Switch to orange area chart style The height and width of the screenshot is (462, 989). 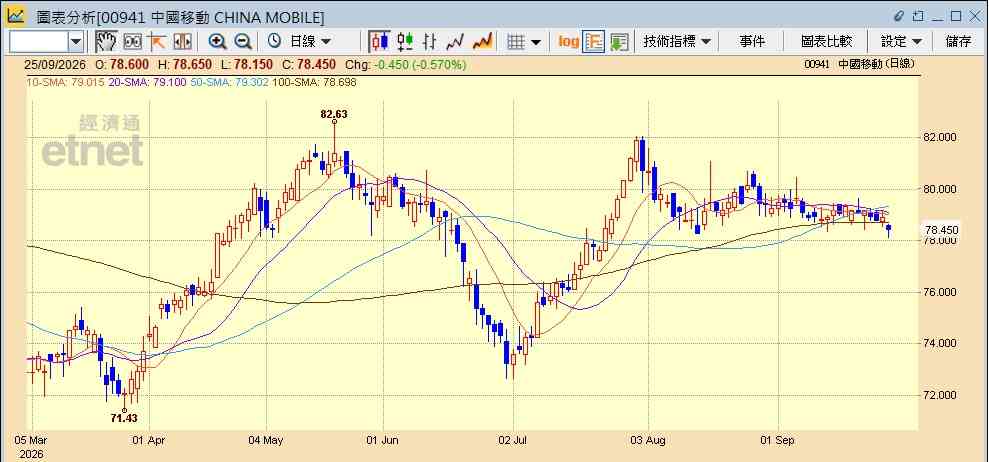pyautogui.click(x=483, y=42)
